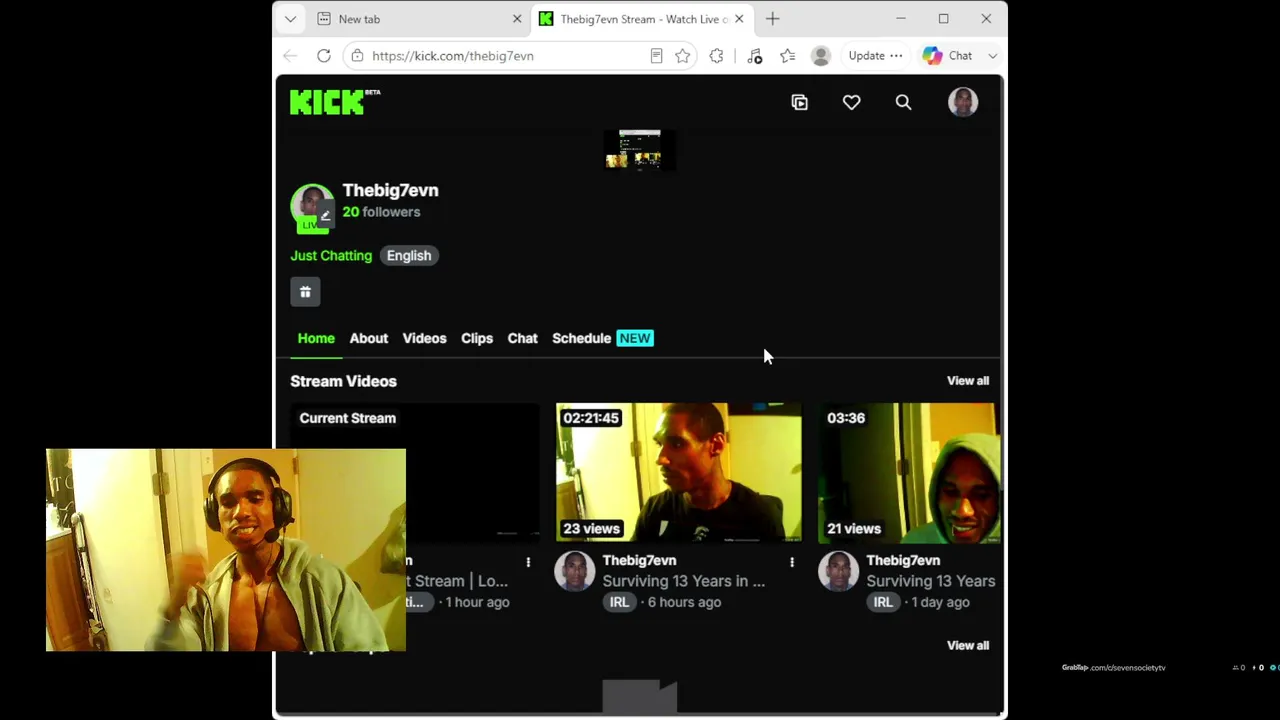Reload the Kick page
The image size is (1280, 720).
[324, 56]
